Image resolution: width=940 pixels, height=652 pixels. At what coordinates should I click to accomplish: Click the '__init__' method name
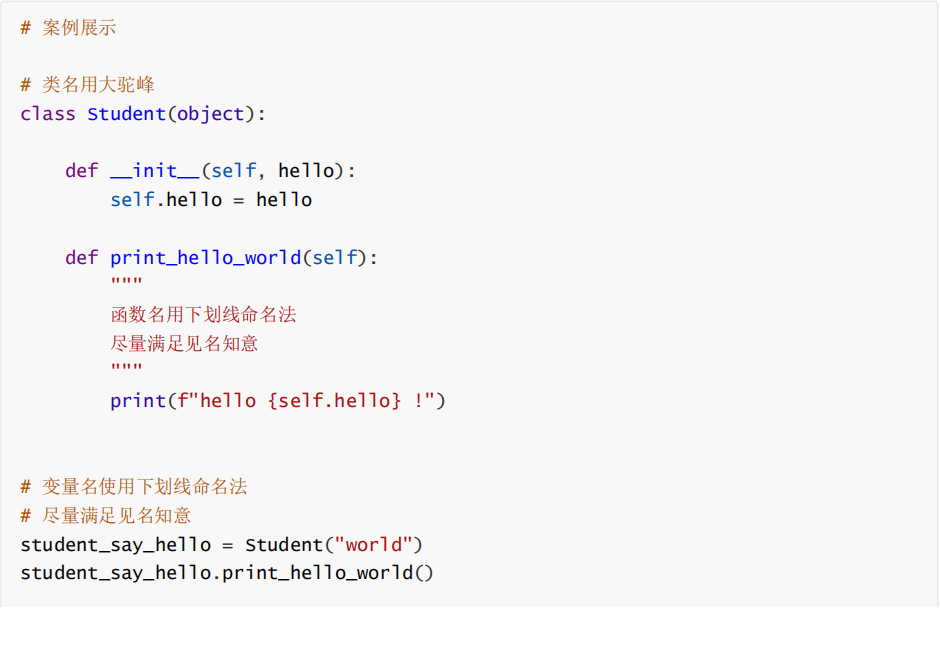(x=155, y=171)
